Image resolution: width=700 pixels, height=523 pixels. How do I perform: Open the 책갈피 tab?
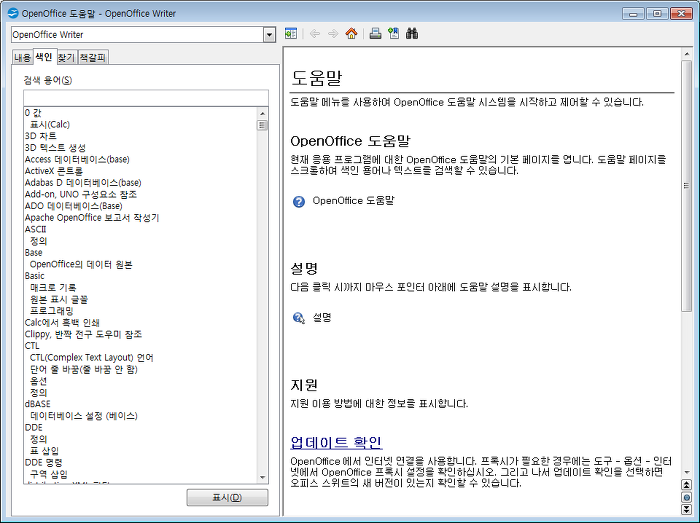[x=93, y=58]
